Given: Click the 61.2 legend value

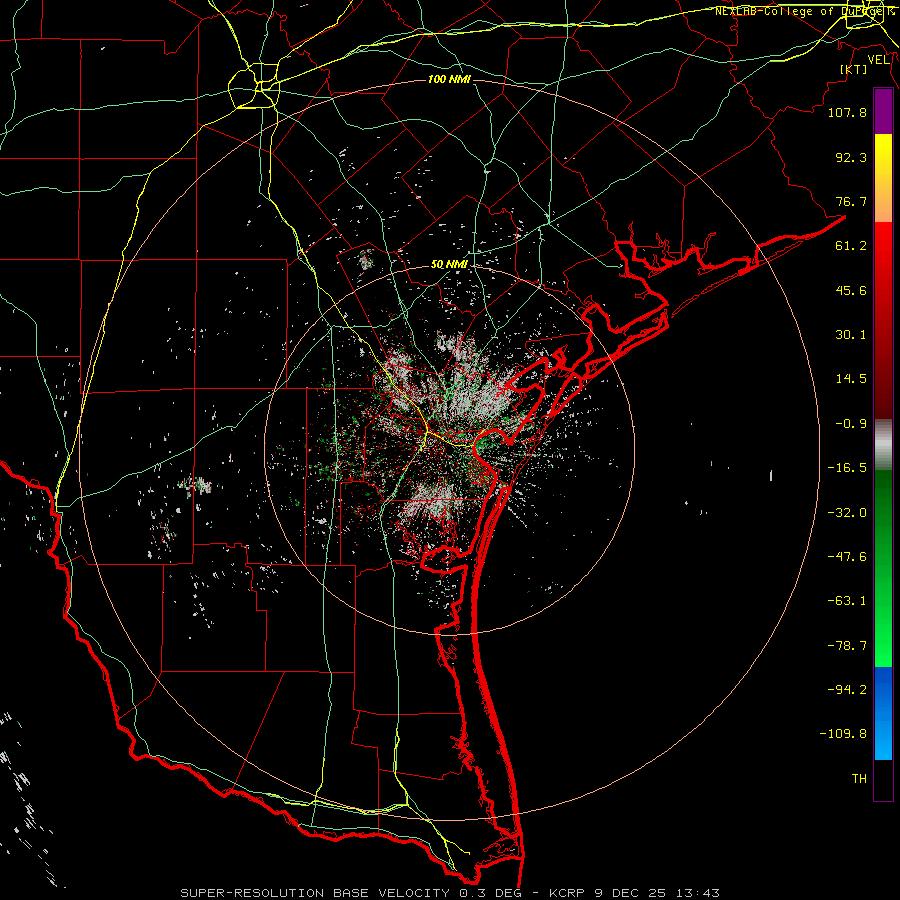Looking at the screenshot, I should pyautogui.click(x=851, y=246).
